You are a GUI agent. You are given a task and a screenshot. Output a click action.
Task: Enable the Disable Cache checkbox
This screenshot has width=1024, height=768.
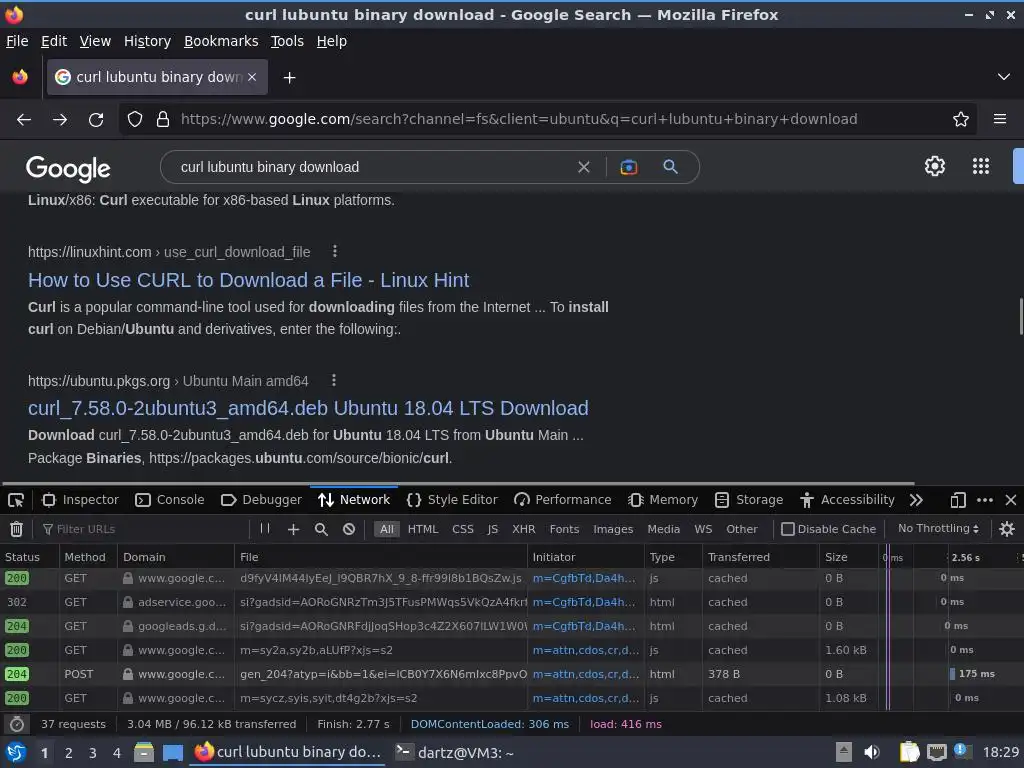point(788,529)
